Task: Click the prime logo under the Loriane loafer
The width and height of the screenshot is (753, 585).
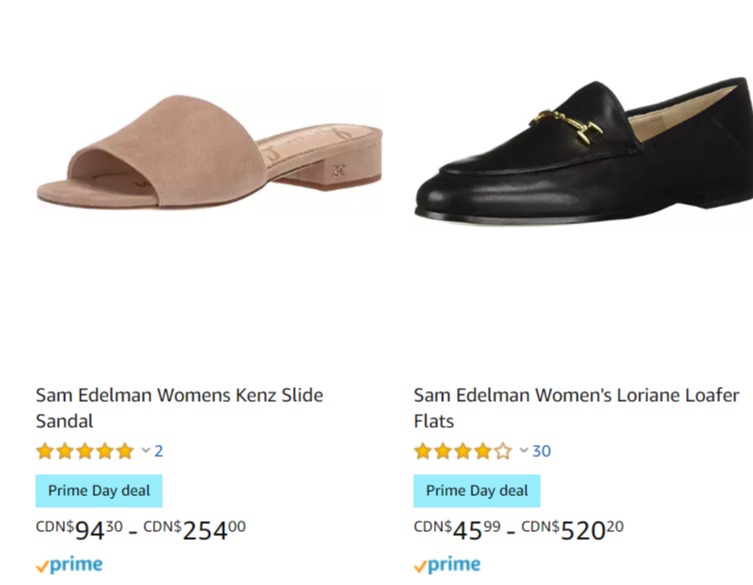Action: click(x=447, y=565)
